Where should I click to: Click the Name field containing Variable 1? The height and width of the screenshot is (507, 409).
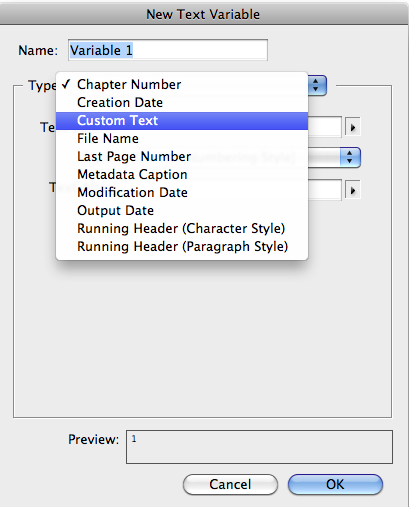pos(168,50)
